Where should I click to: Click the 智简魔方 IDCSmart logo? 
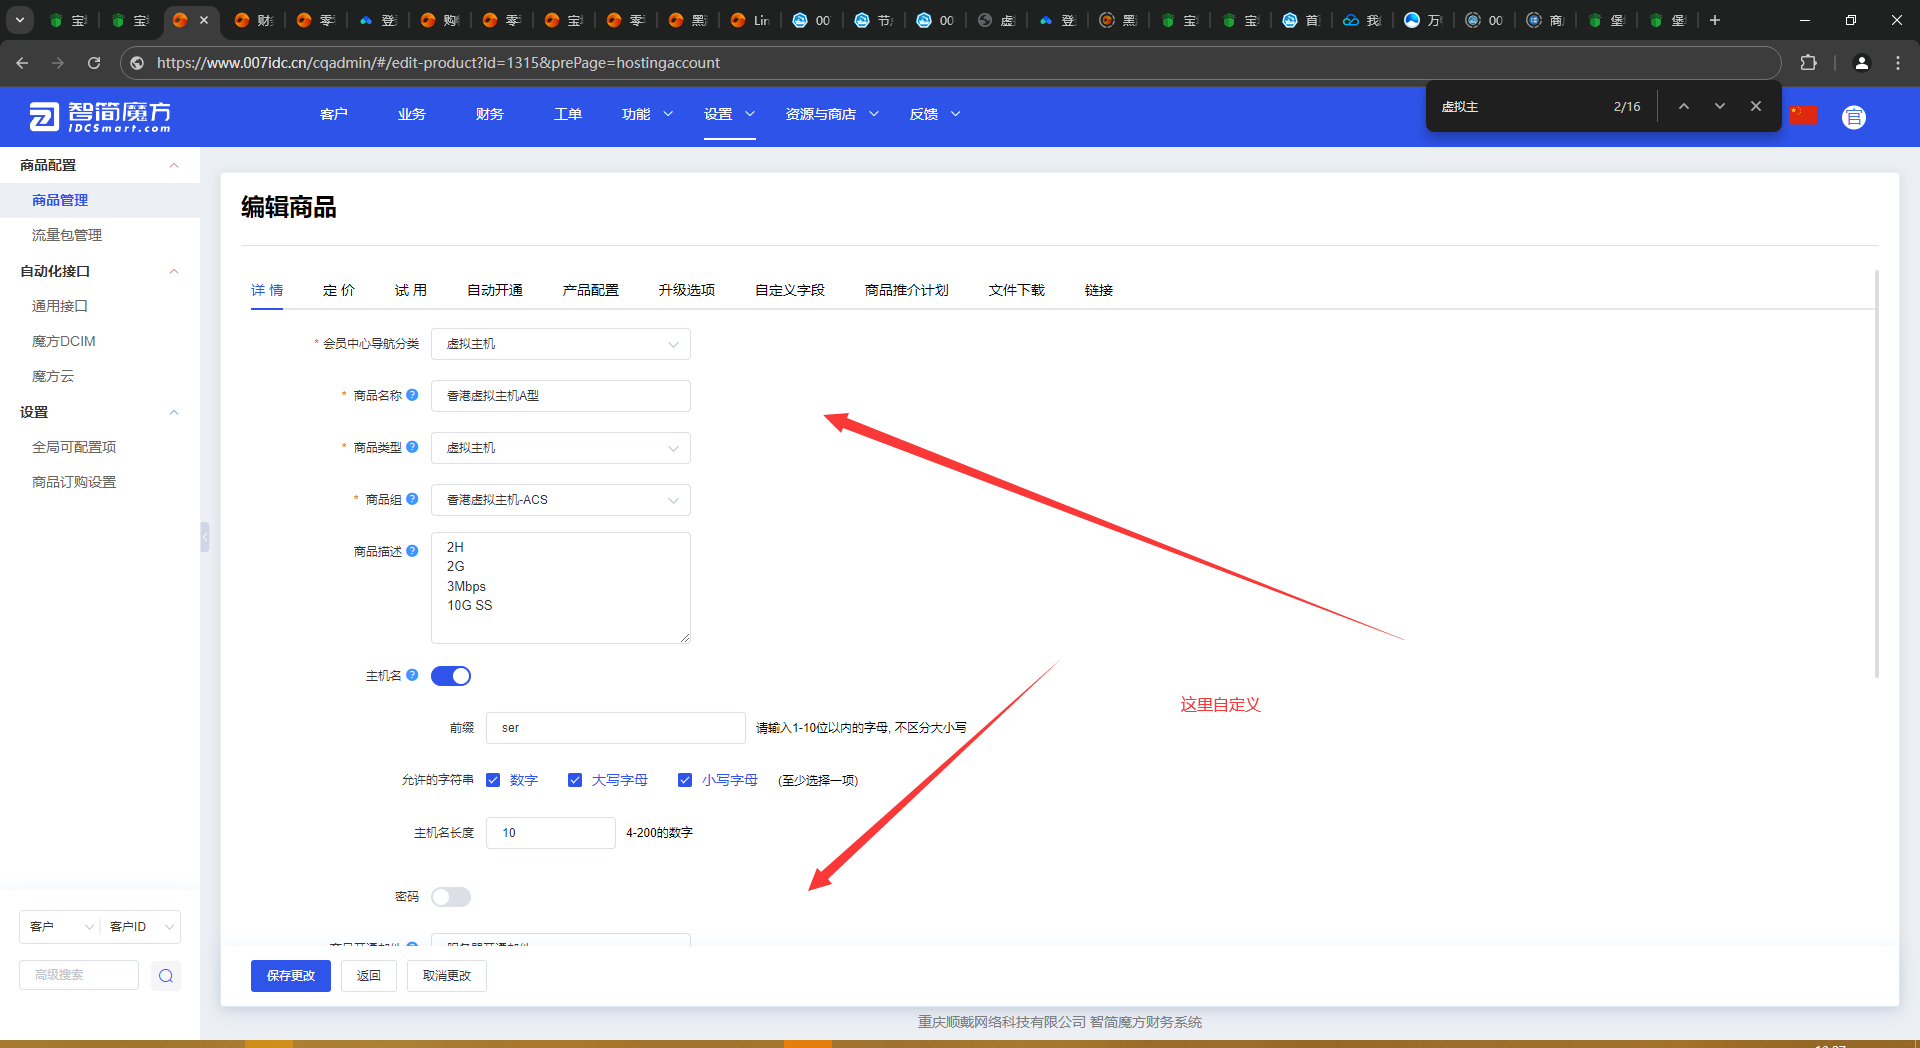pyautogui.click(x=100, y=117)
